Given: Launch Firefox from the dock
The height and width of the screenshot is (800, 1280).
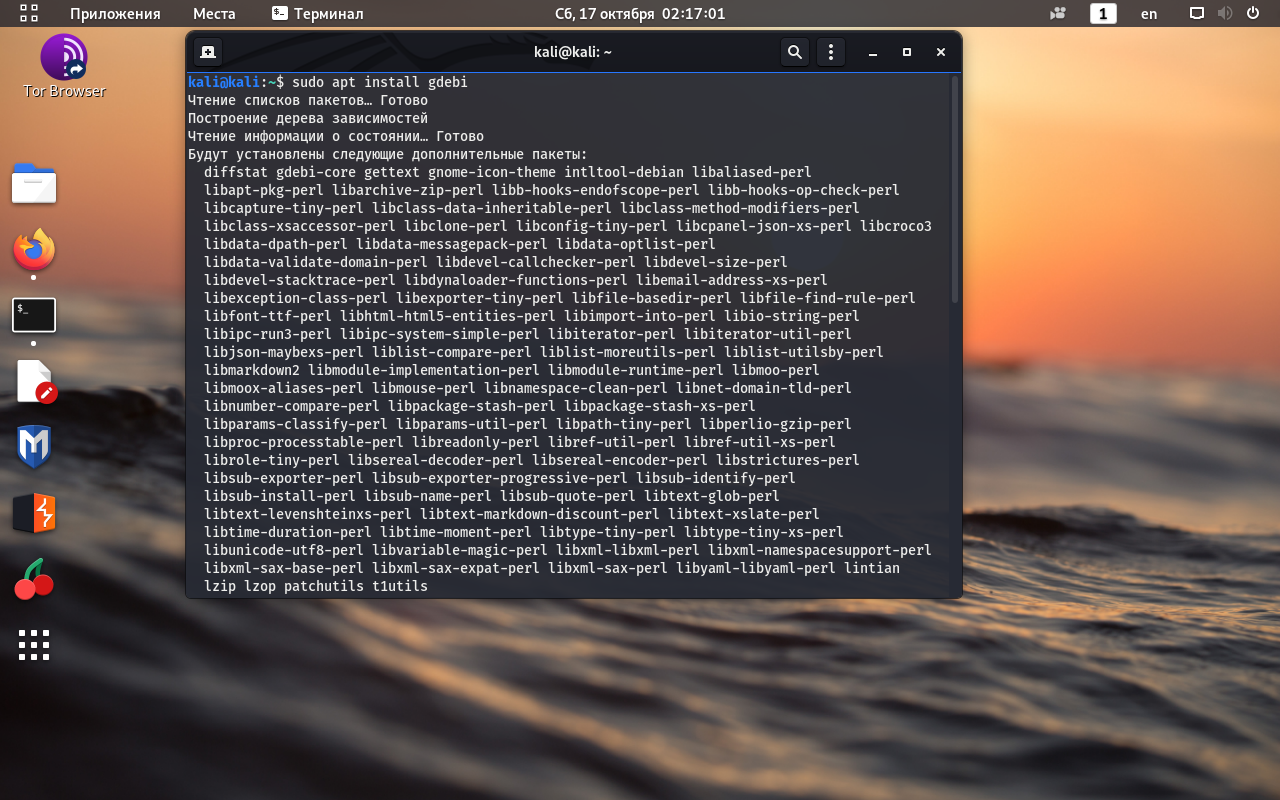Looking at the screenshot, I should (x=34, y=250).
